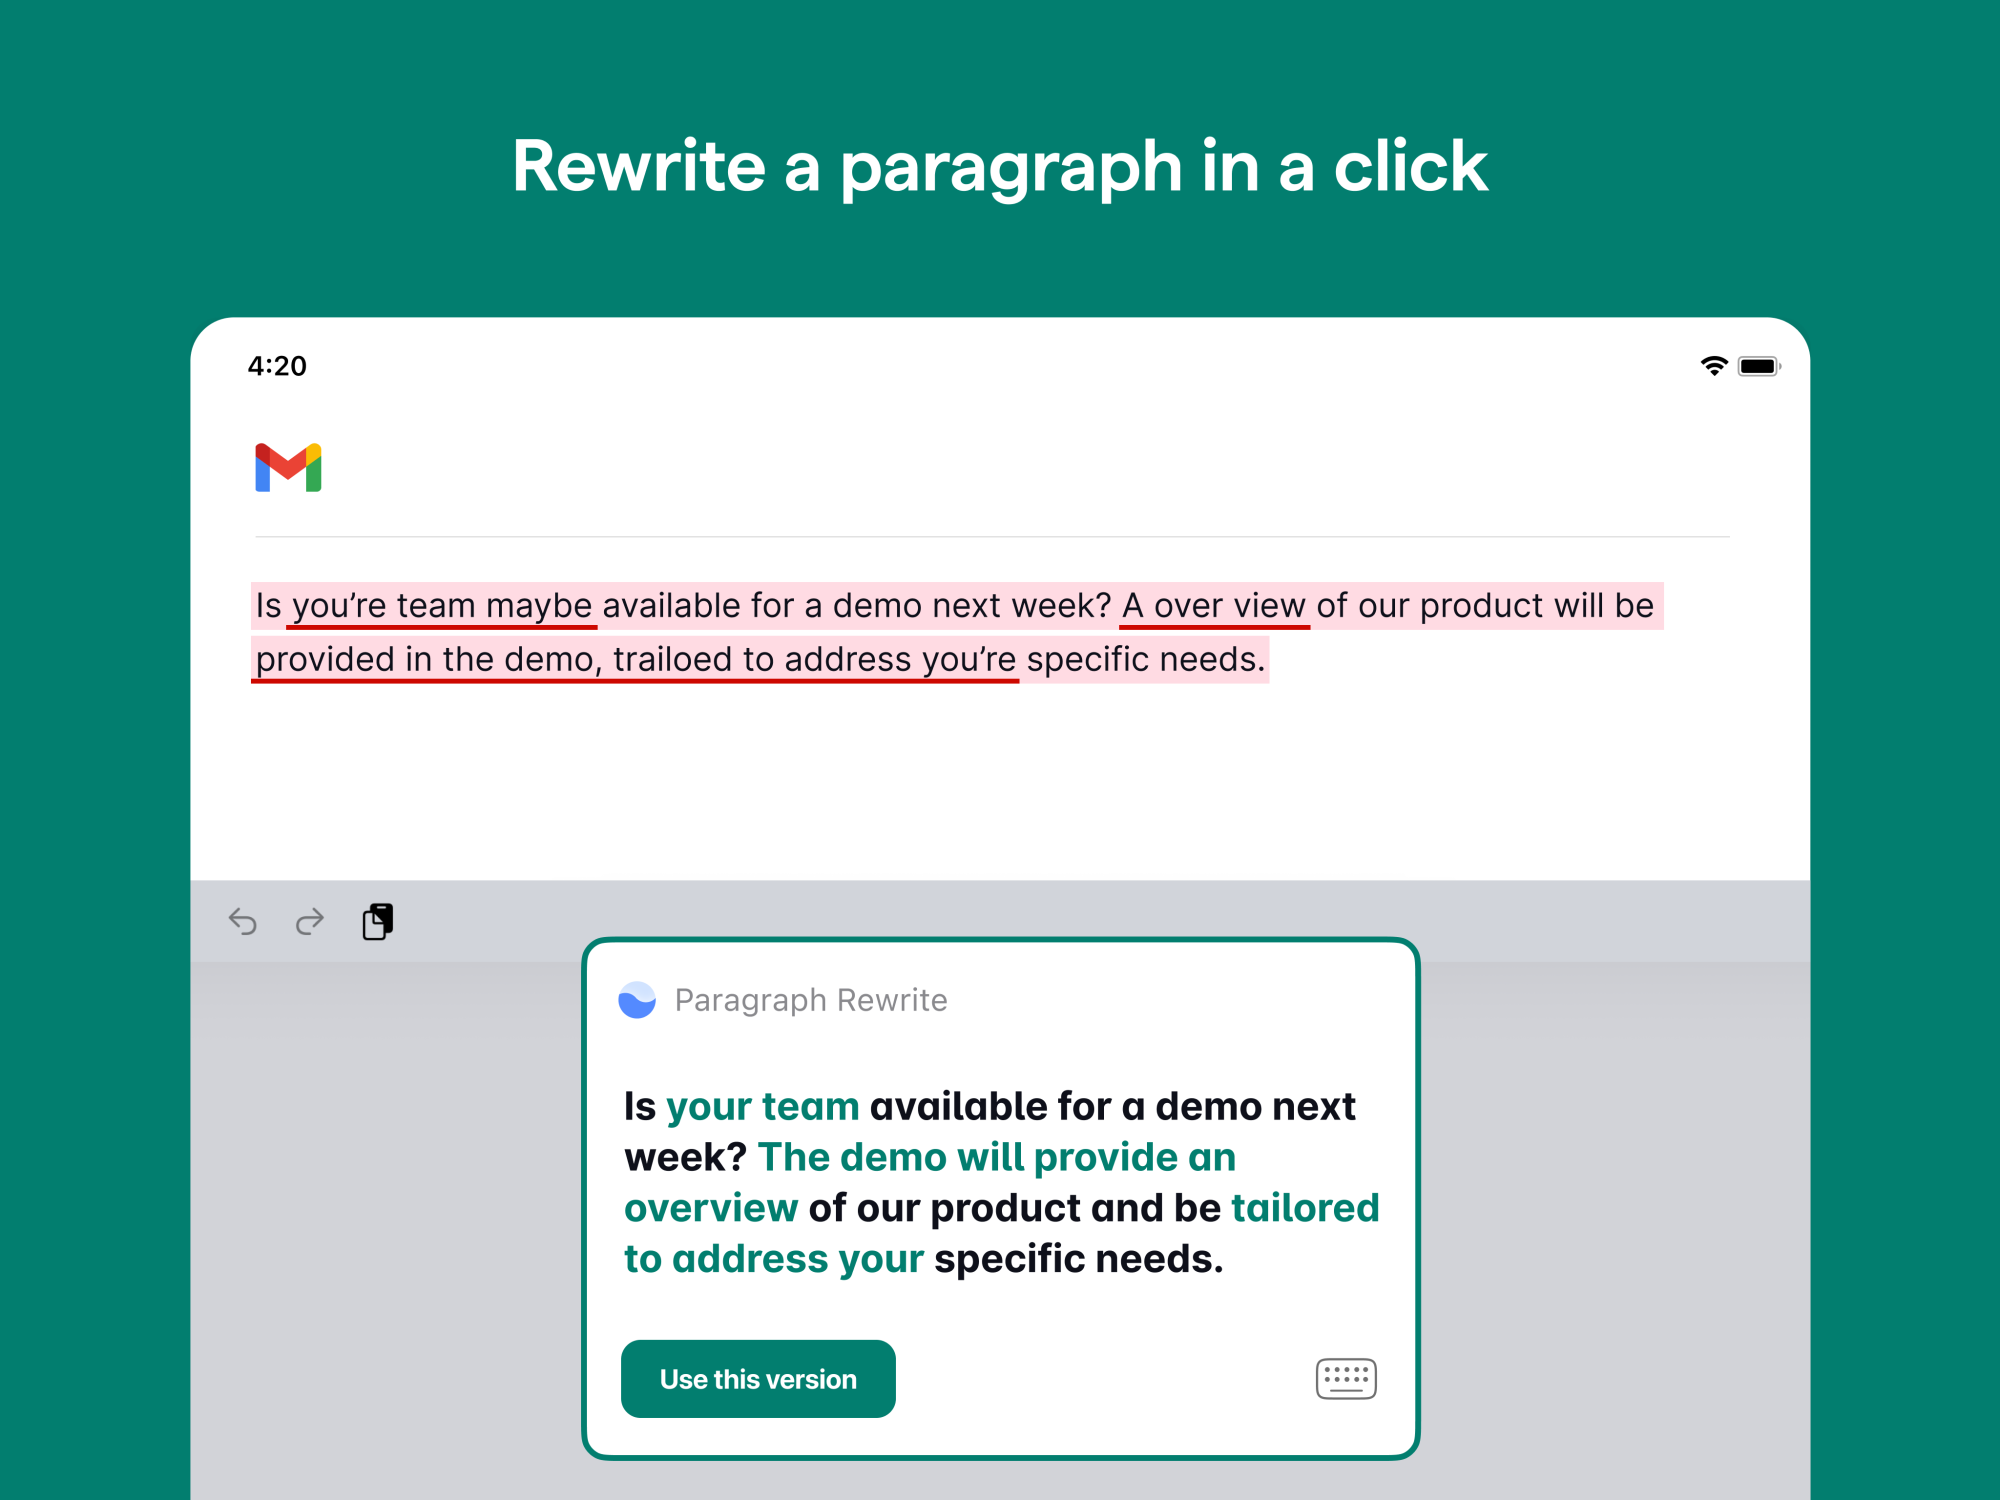
Task: Click green suggestion "tailored"
Action: coord(1304,1209)
